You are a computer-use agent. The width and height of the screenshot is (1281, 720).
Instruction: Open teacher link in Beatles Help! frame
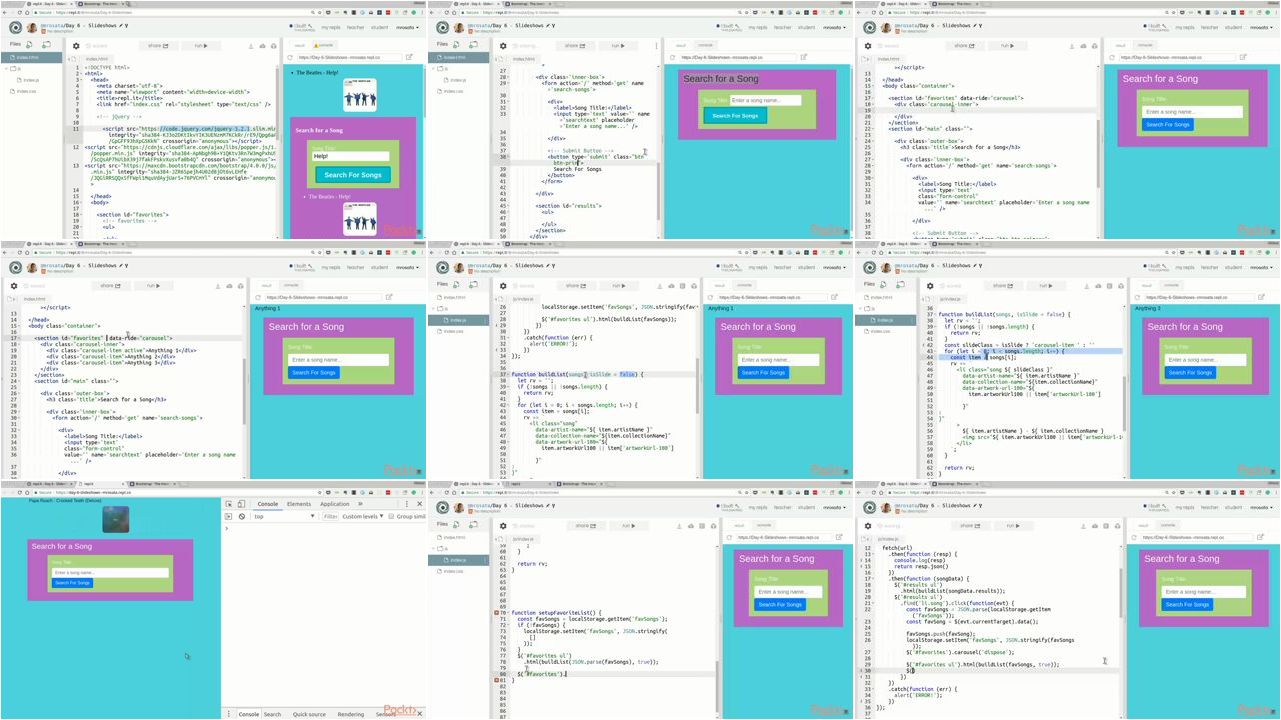pos(356,28)
